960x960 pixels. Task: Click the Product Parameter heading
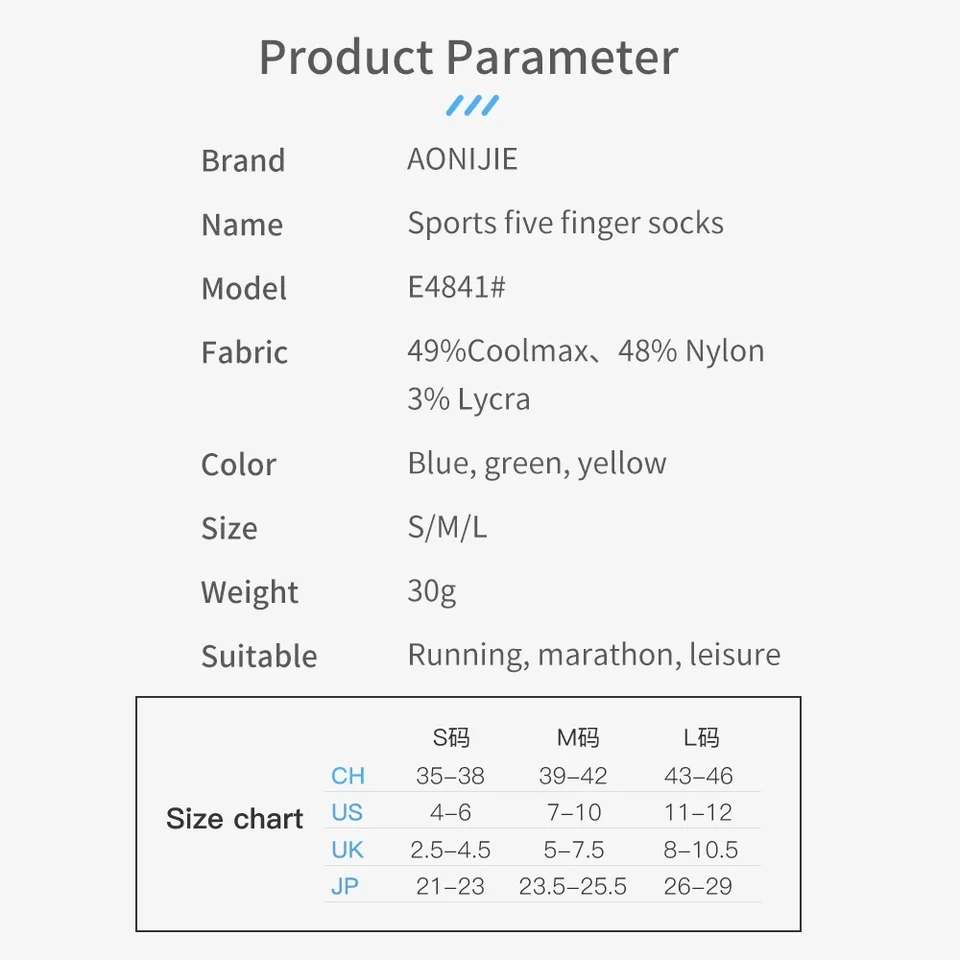pyautogui.click(x=468, y=58)
